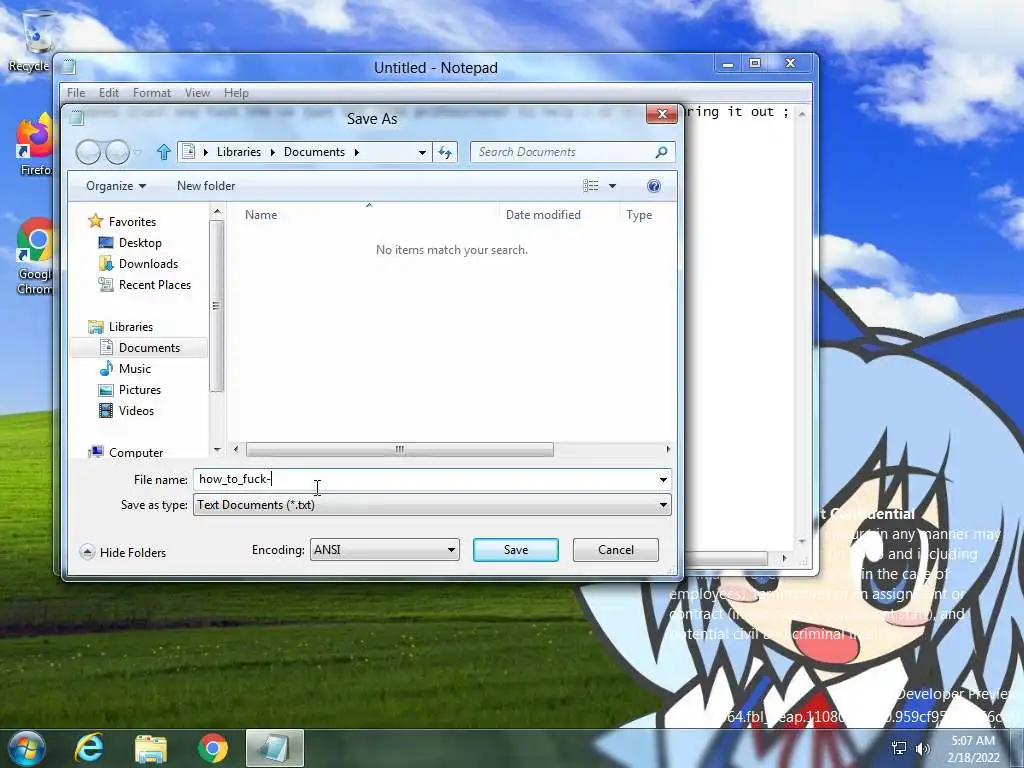
Task: Click the Forward navigation button
Action: (x=117, y=152)
